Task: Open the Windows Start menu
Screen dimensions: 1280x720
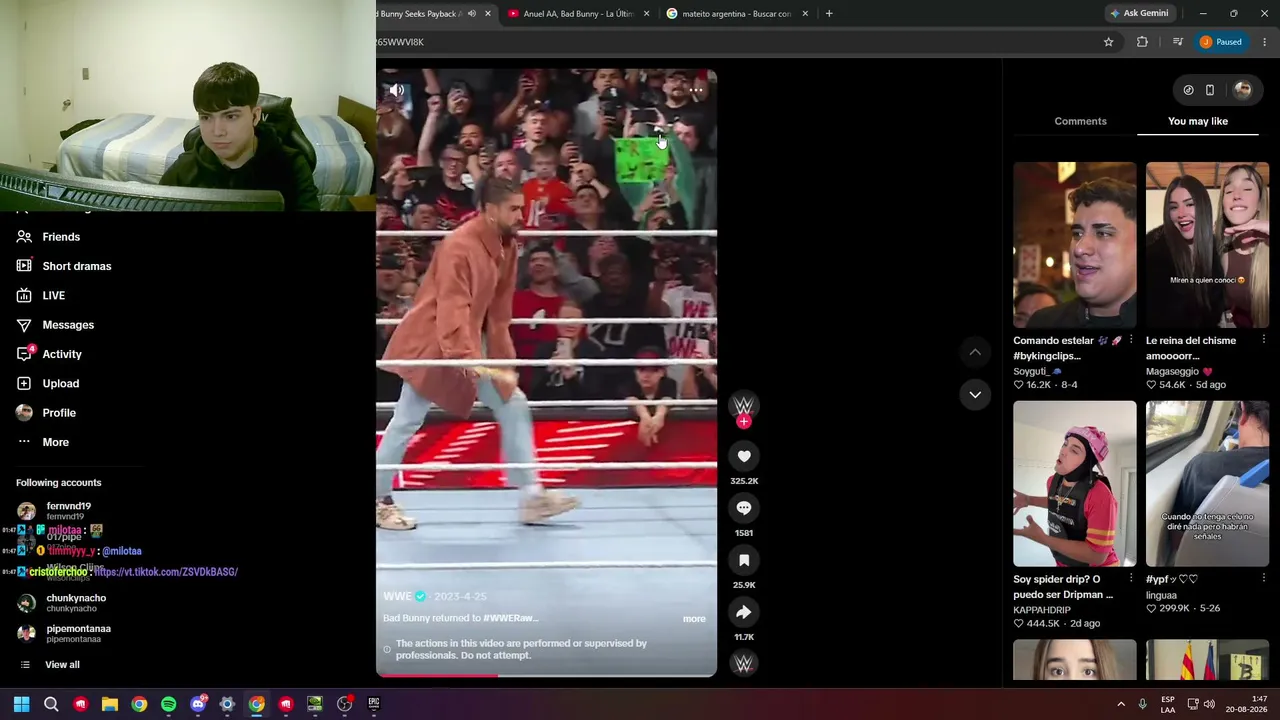Action: 21,704
